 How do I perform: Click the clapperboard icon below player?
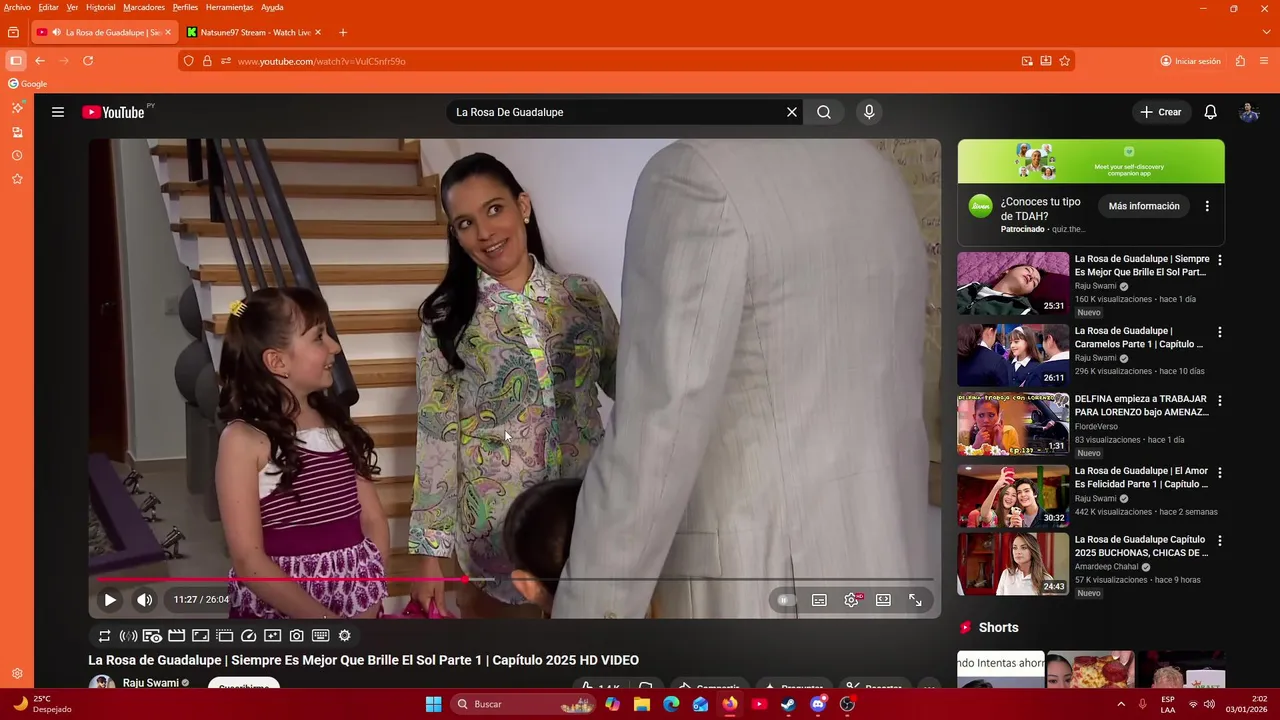click(x=176, y=636)
